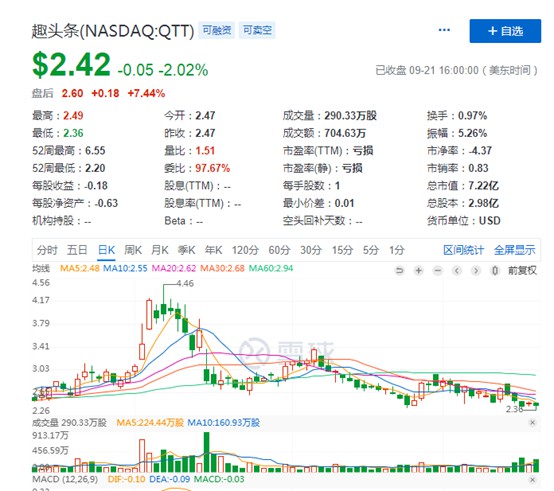Viewport: 554px width, 491px height.
Task: Switch to the 15分 interval tab
Action: [x=342, y=250]
